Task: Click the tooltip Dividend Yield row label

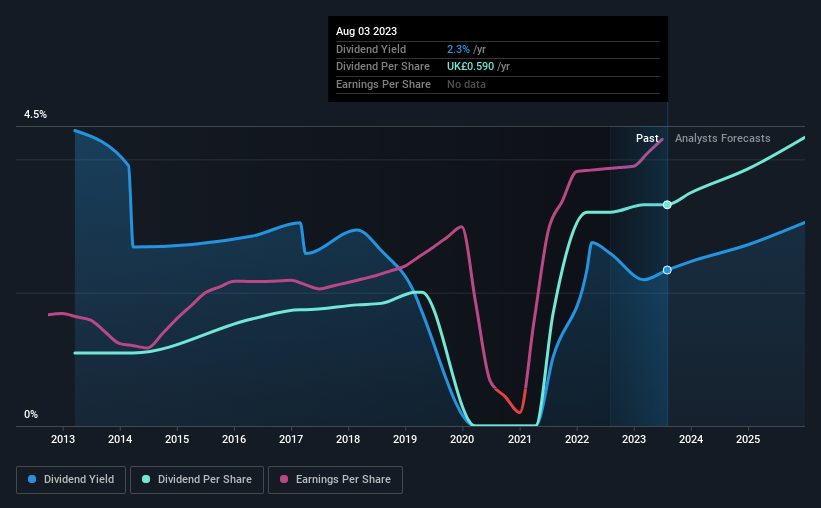Action: (371, 49)
